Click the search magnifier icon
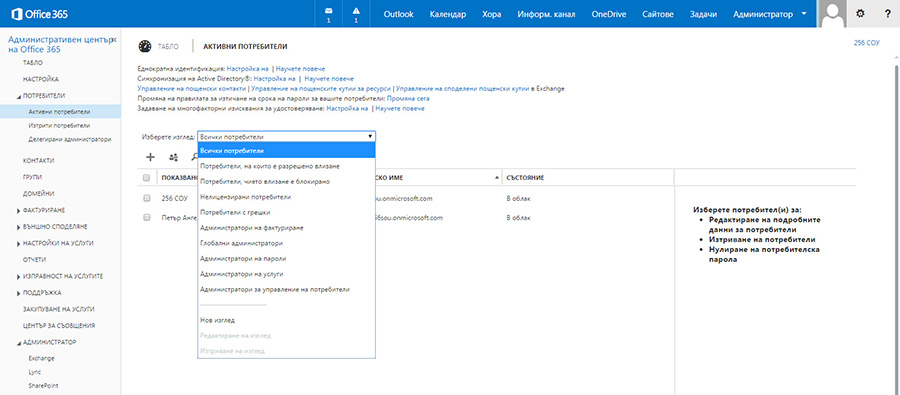The image size is (900, 395). (195, 157)
